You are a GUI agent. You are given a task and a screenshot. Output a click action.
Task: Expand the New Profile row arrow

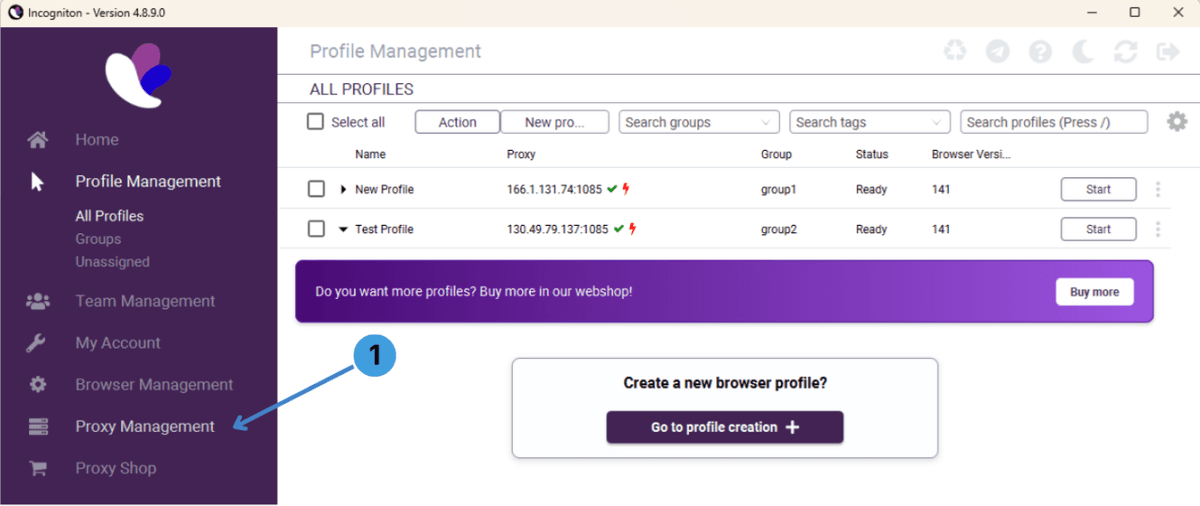pyautogui.click(x=343, y=189)
